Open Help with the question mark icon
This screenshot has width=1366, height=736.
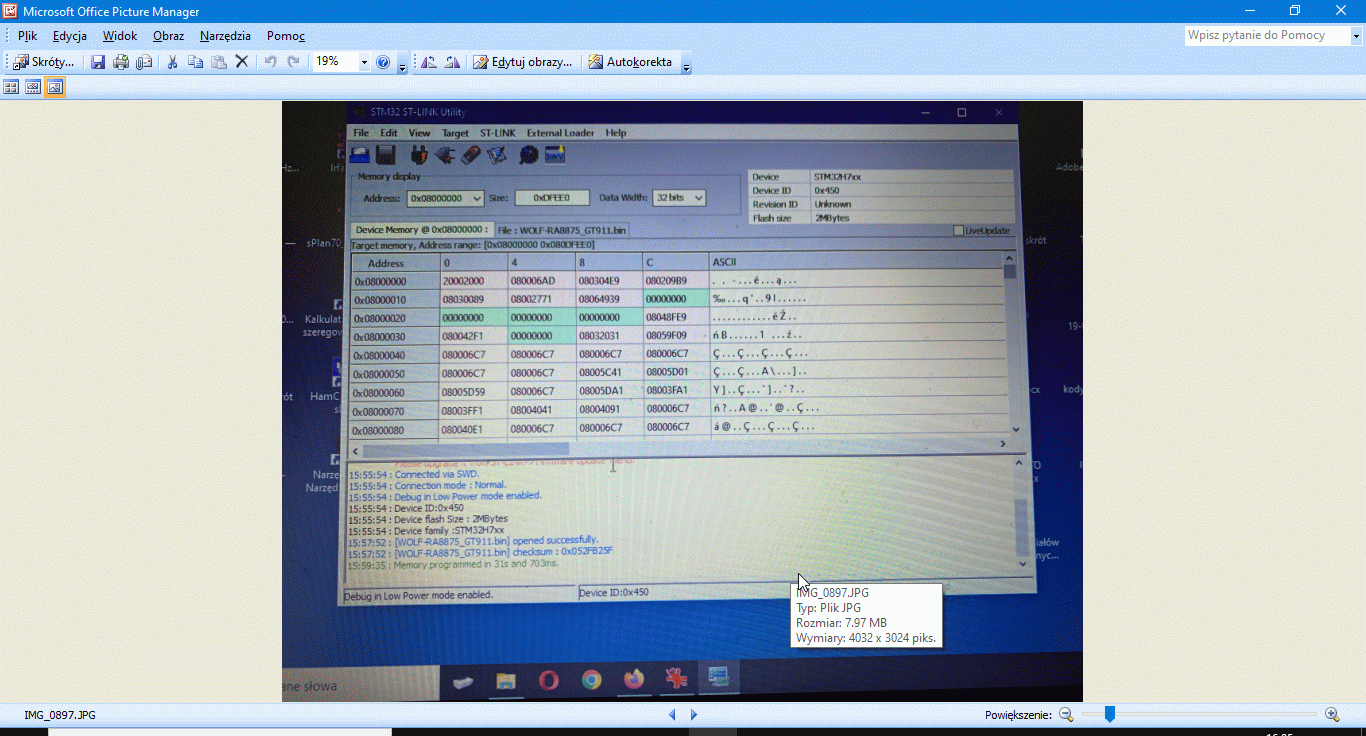(x=383, y=62)
